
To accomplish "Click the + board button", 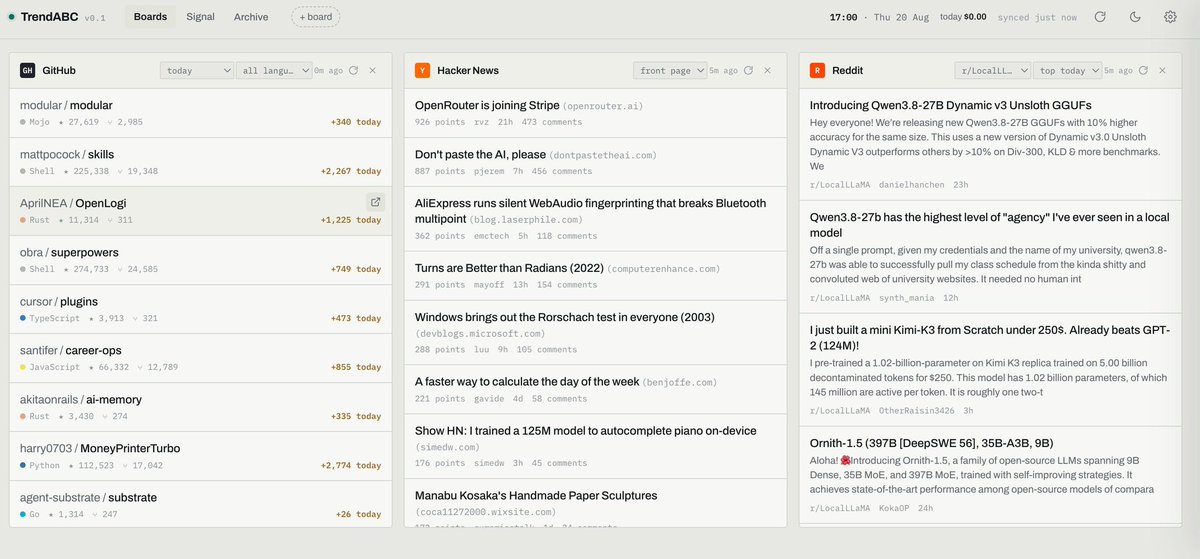I will 315,17.
